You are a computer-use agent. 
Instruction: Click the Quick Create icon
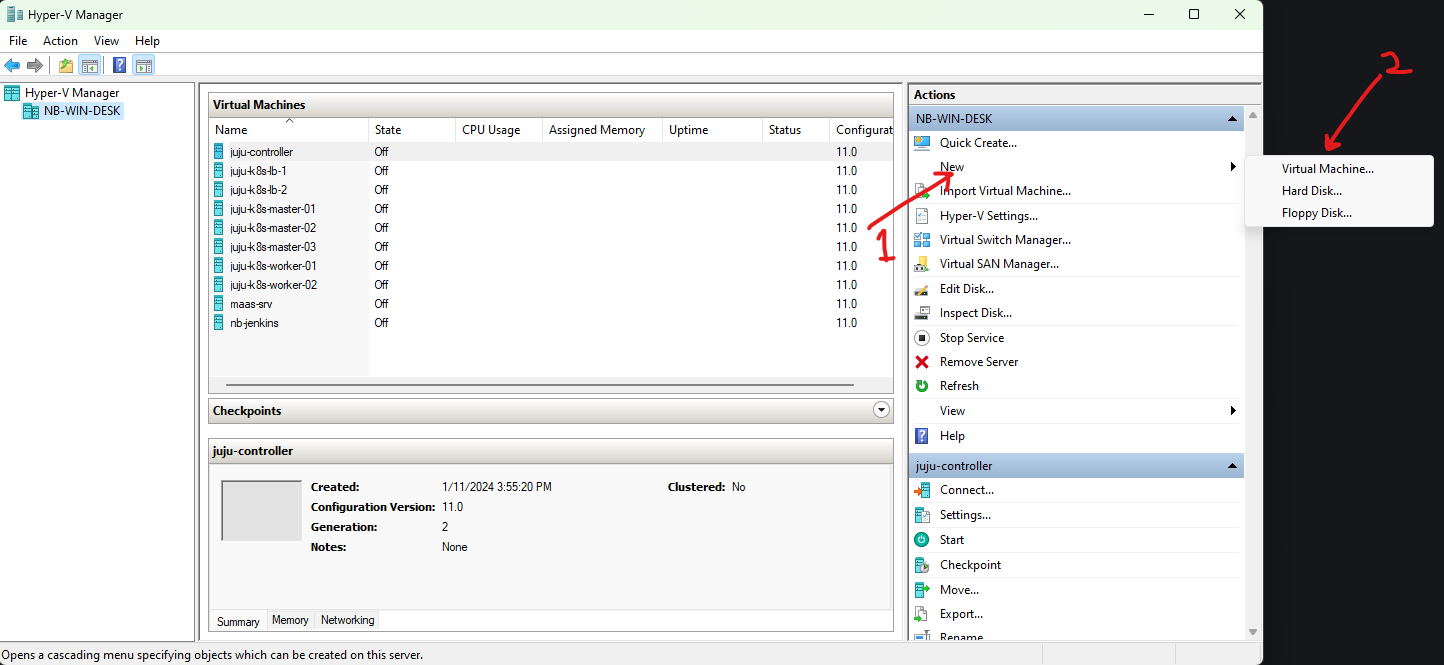(922, 143)
